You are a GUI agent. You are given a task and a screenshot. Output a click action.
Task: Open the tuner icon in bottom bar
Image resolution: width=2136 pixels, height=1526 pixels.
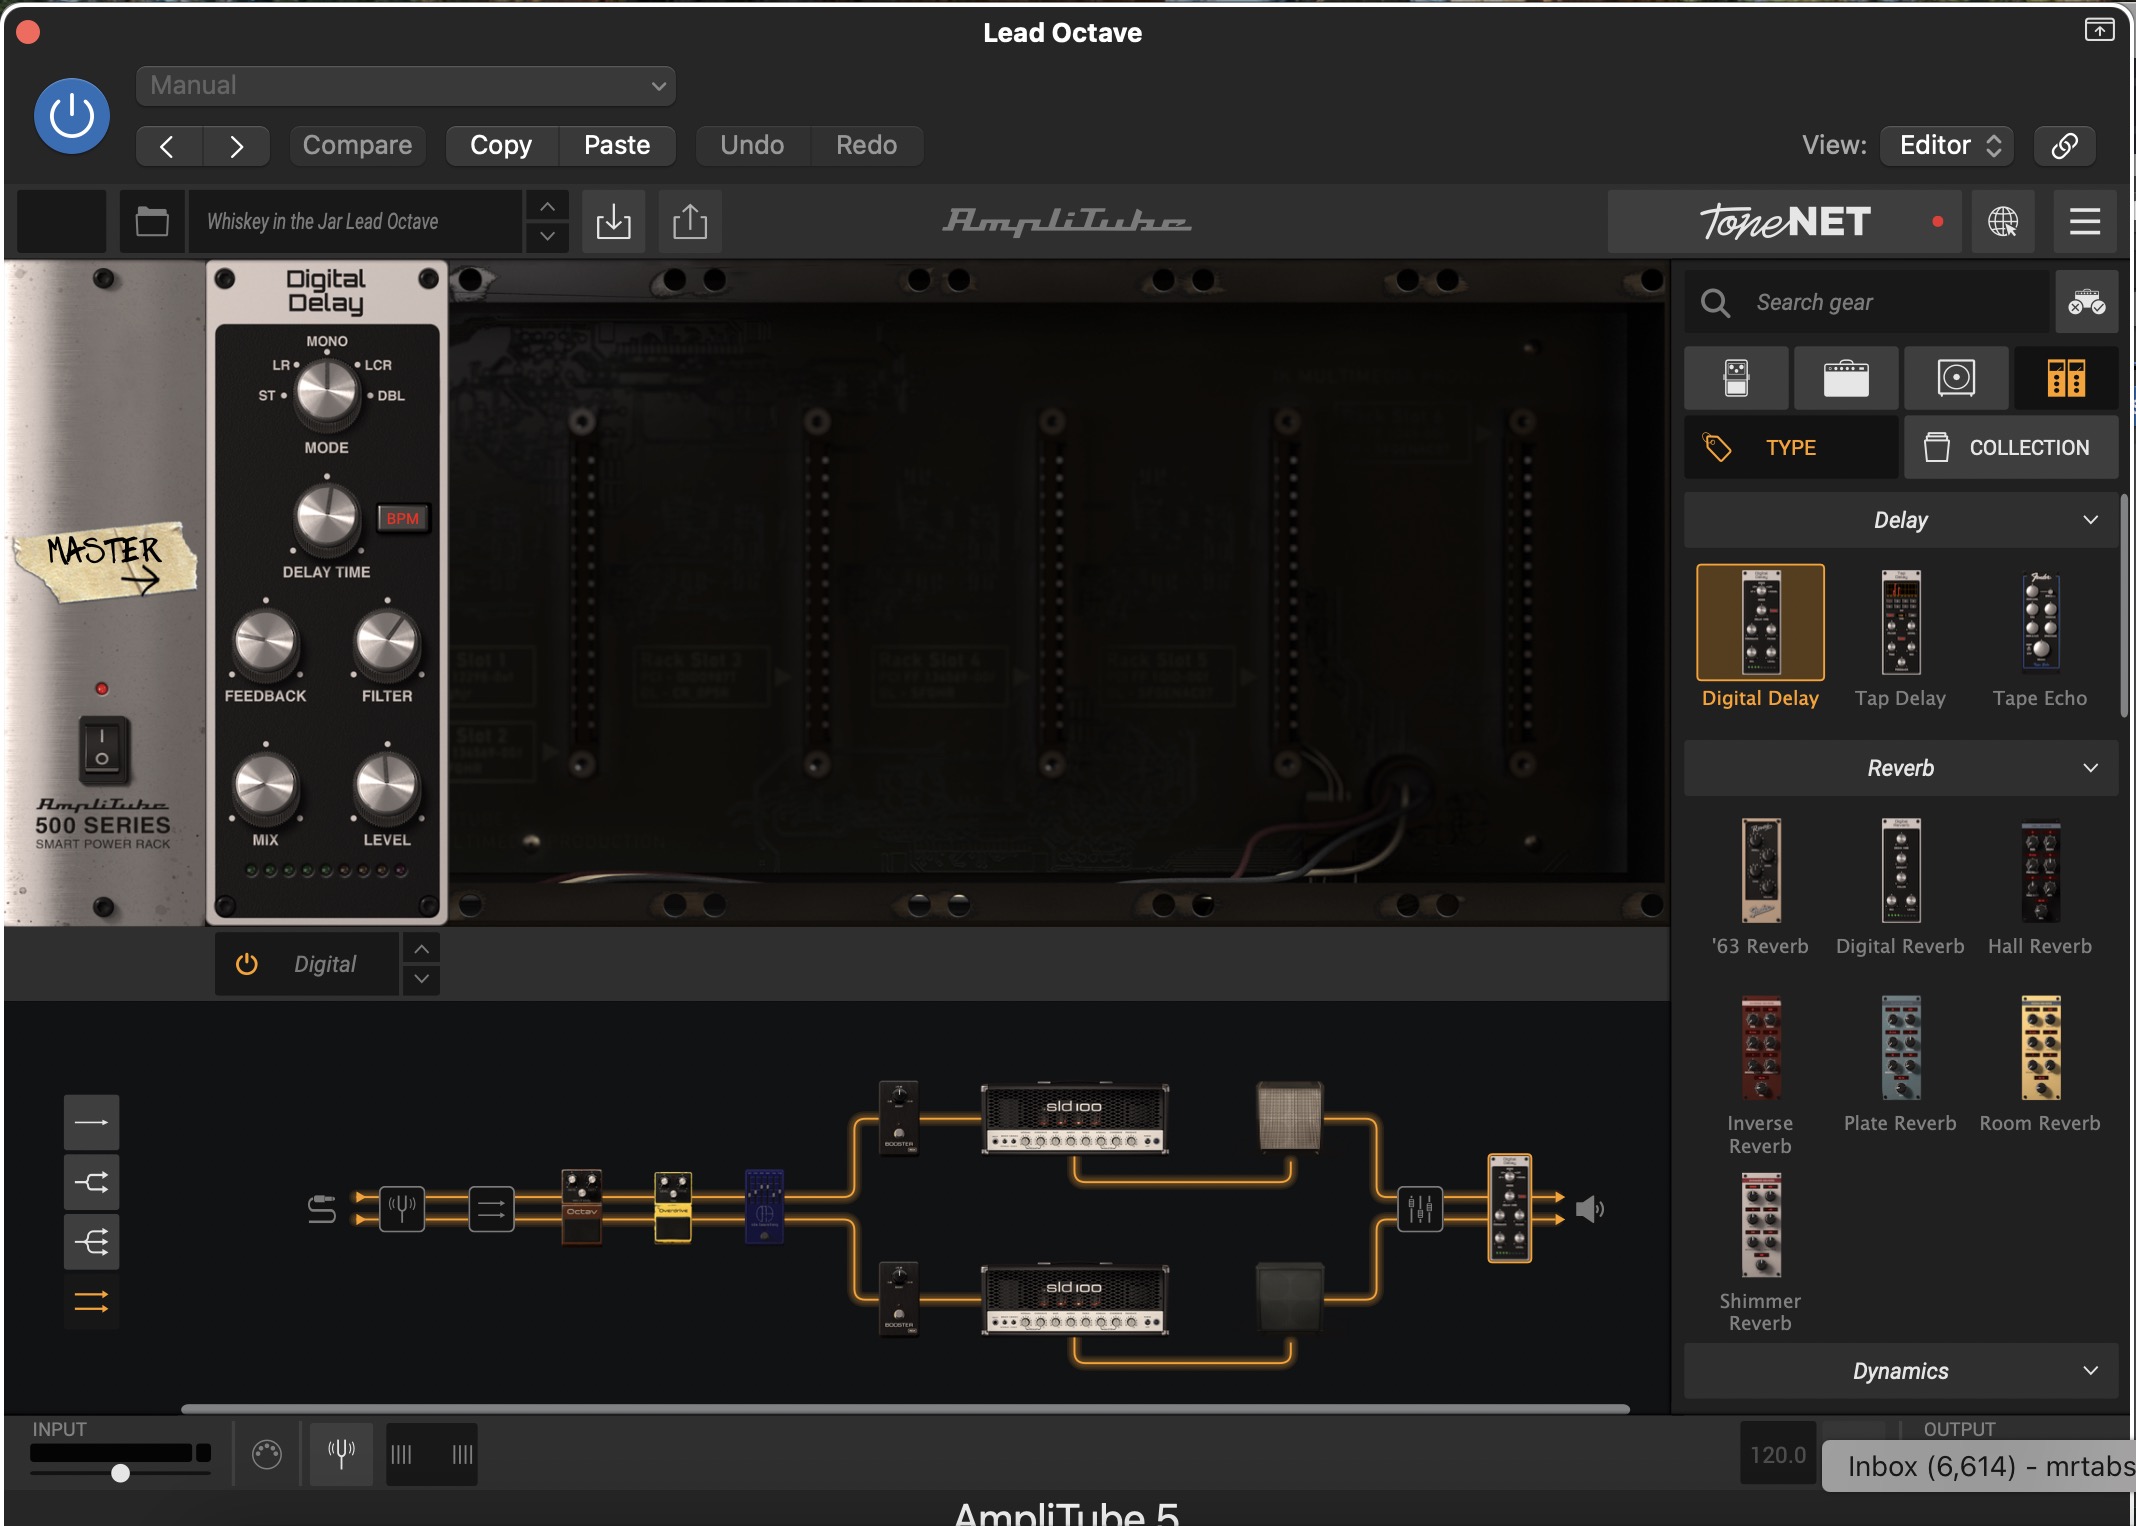coord(341,1453)
